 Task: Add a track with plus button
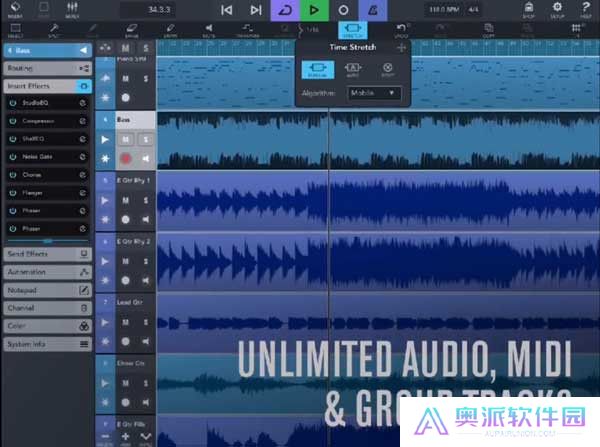126,437
